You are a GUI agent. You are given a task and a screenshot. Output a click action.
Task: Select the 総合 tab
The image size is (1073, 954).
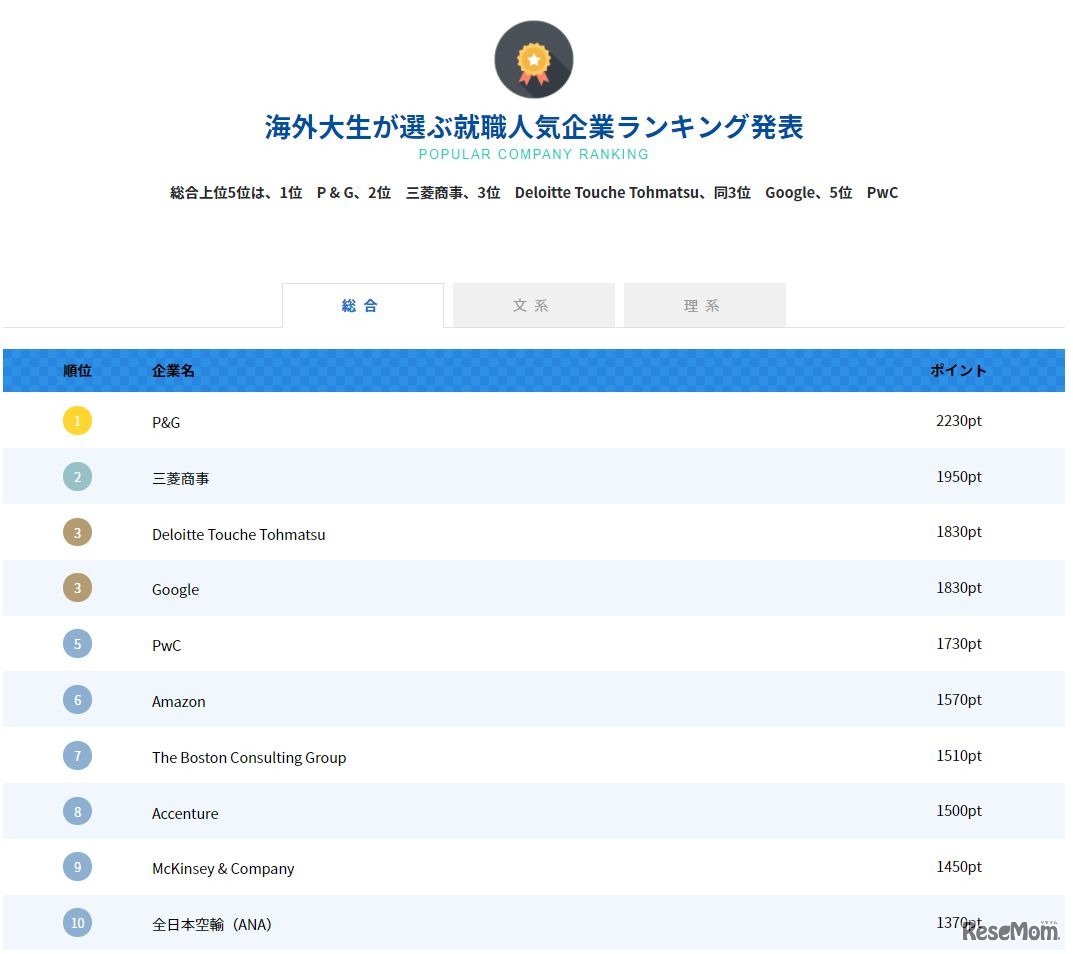click(x=362, y=305)
